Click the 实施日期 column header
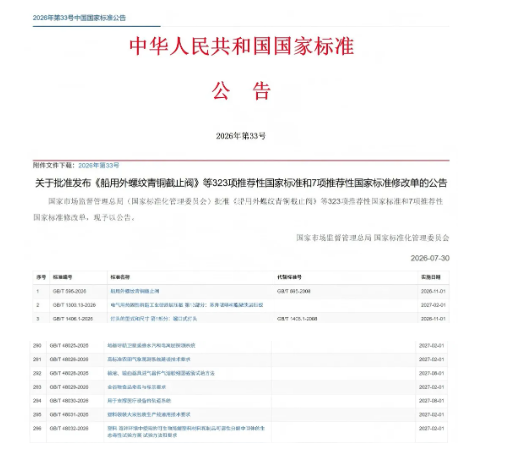Viewport: 516px width, 450px height. [x=431, y=277]
